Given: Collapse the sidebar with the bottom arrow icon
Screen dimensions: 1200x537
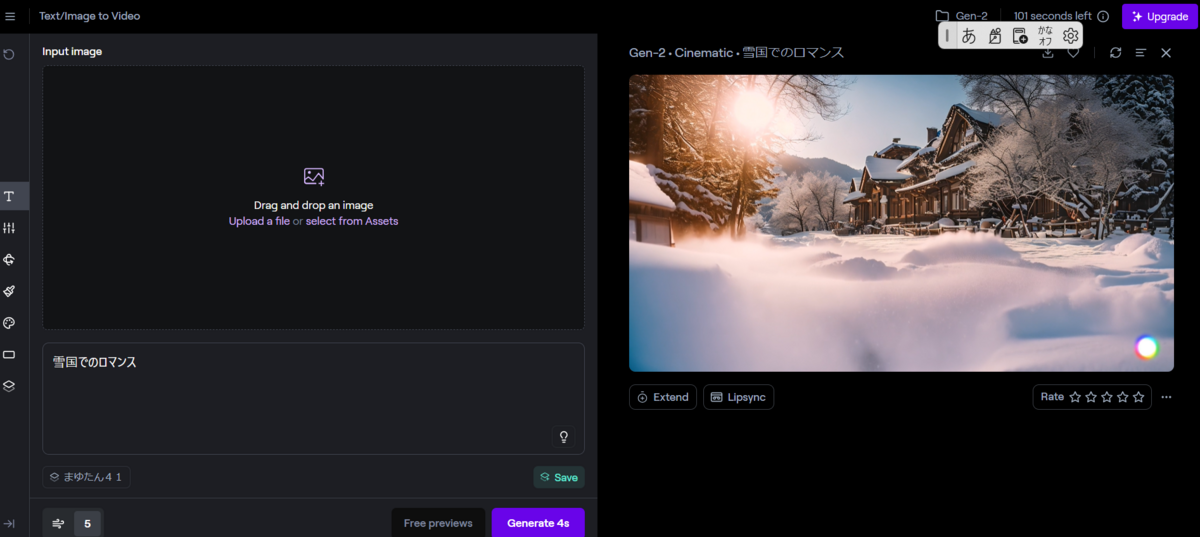Looking at the screenshot, I should pyautogui.click(x=9, y=523).
